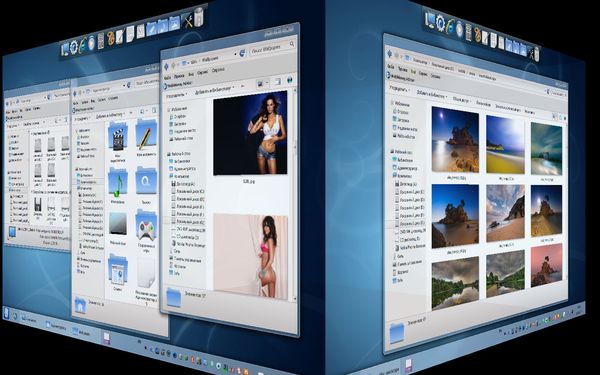Open the Правка menu in wallpapers window
Screen dimensions: 600x375
[179, 75]
